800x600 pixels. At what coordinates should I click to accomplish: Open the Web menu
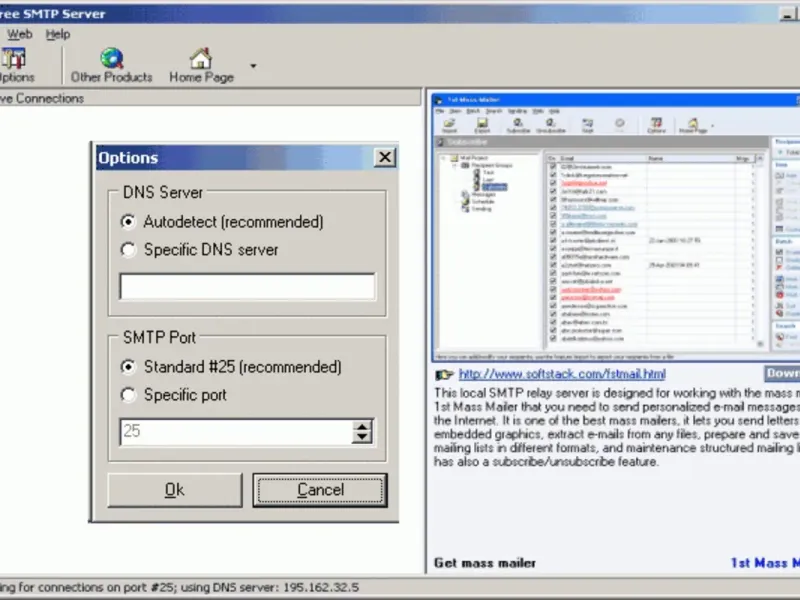19,34
